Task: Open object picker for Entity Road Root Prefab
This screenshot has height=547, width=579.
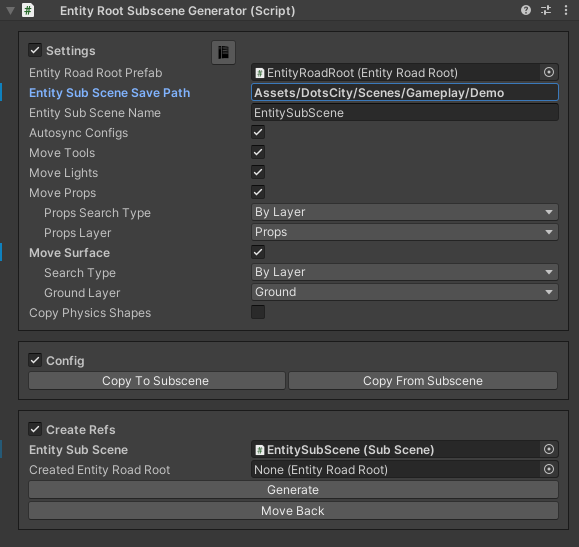Action: (549, 72)
